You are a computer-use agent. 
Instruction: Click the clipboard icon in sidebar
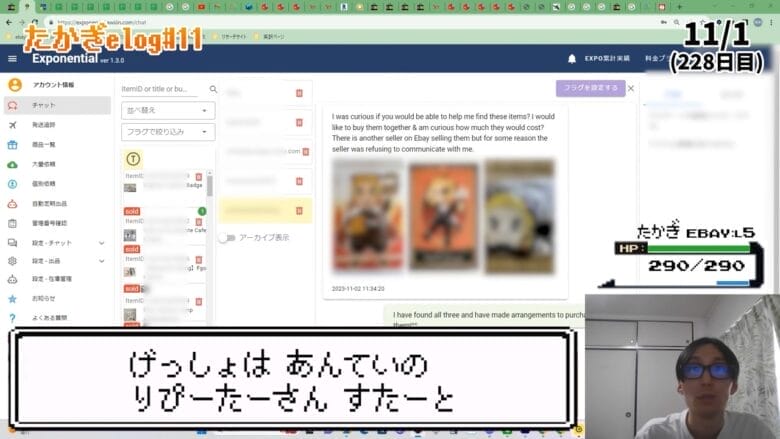(x=13, y=223)
